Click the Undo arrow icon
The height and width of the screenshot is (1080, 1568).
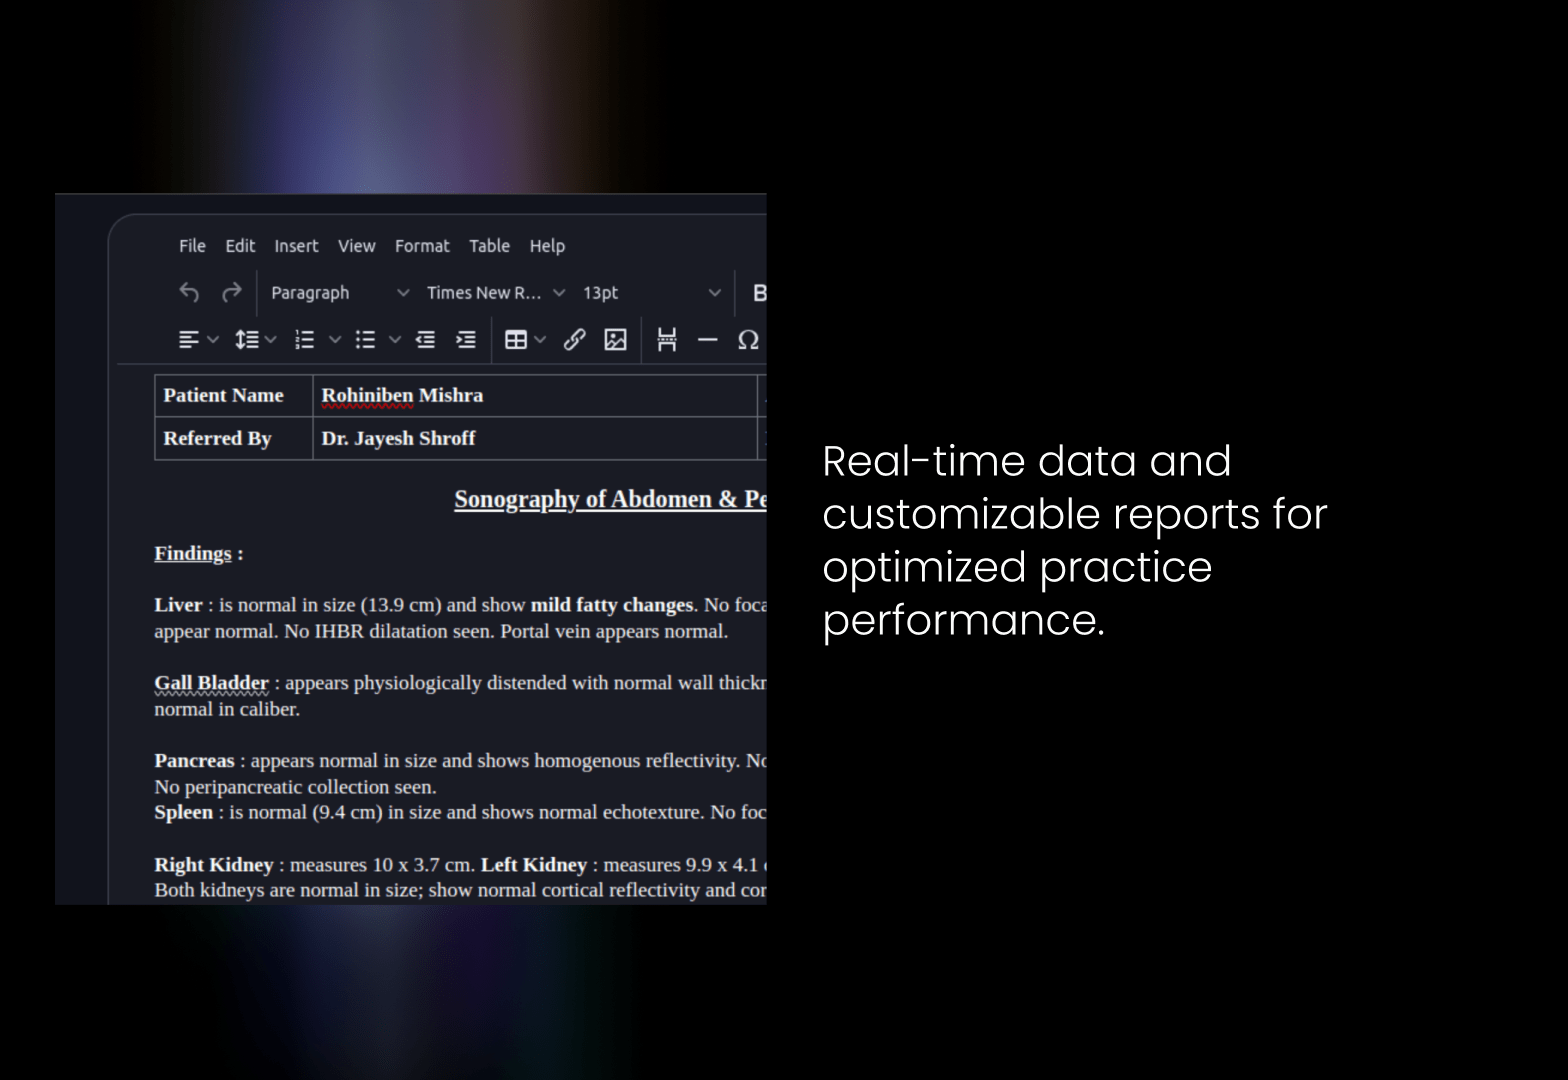pyautogui.click(x=189, y=292)
